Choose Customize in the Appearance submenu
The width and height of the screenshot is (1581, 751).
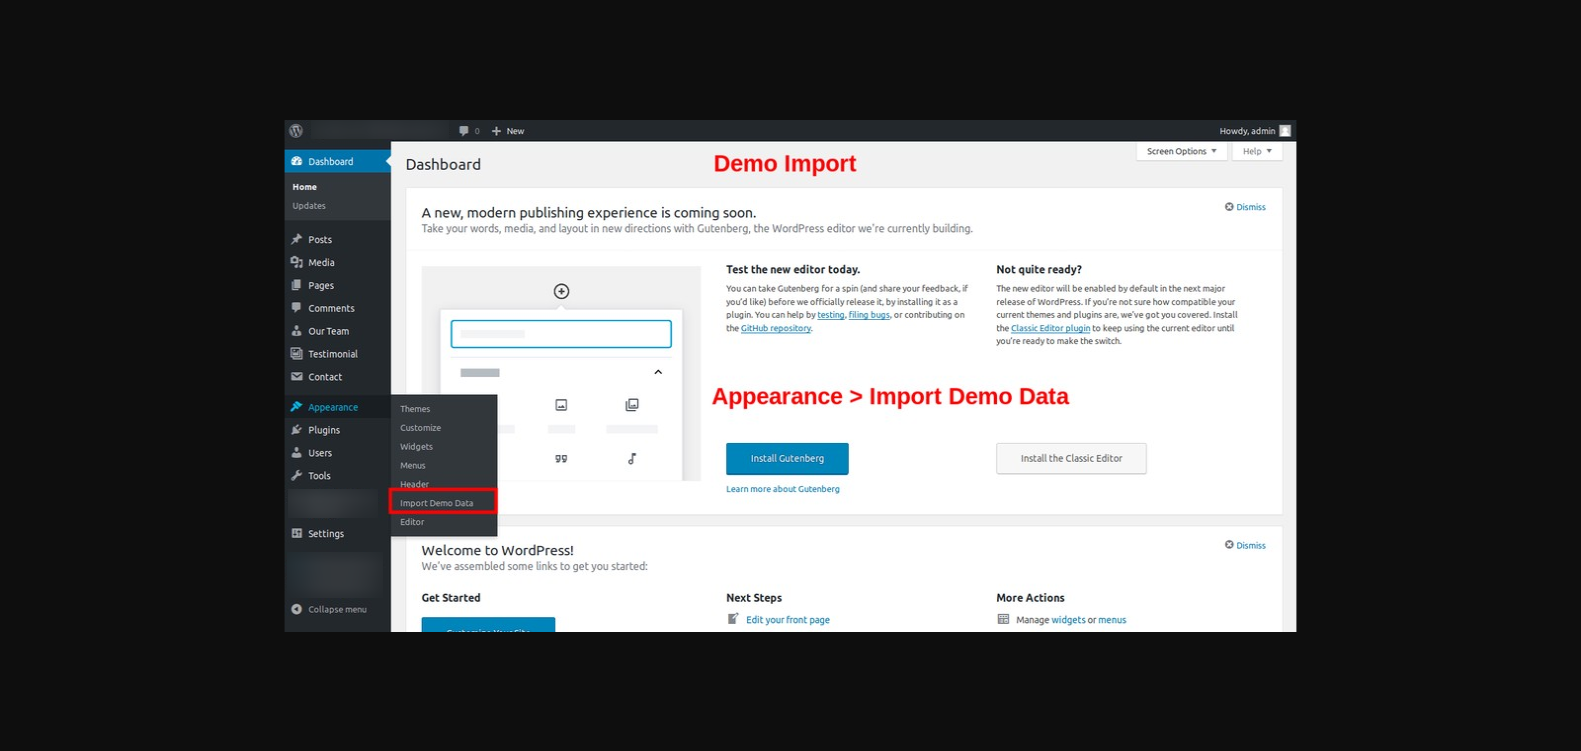tap(420, 428)
